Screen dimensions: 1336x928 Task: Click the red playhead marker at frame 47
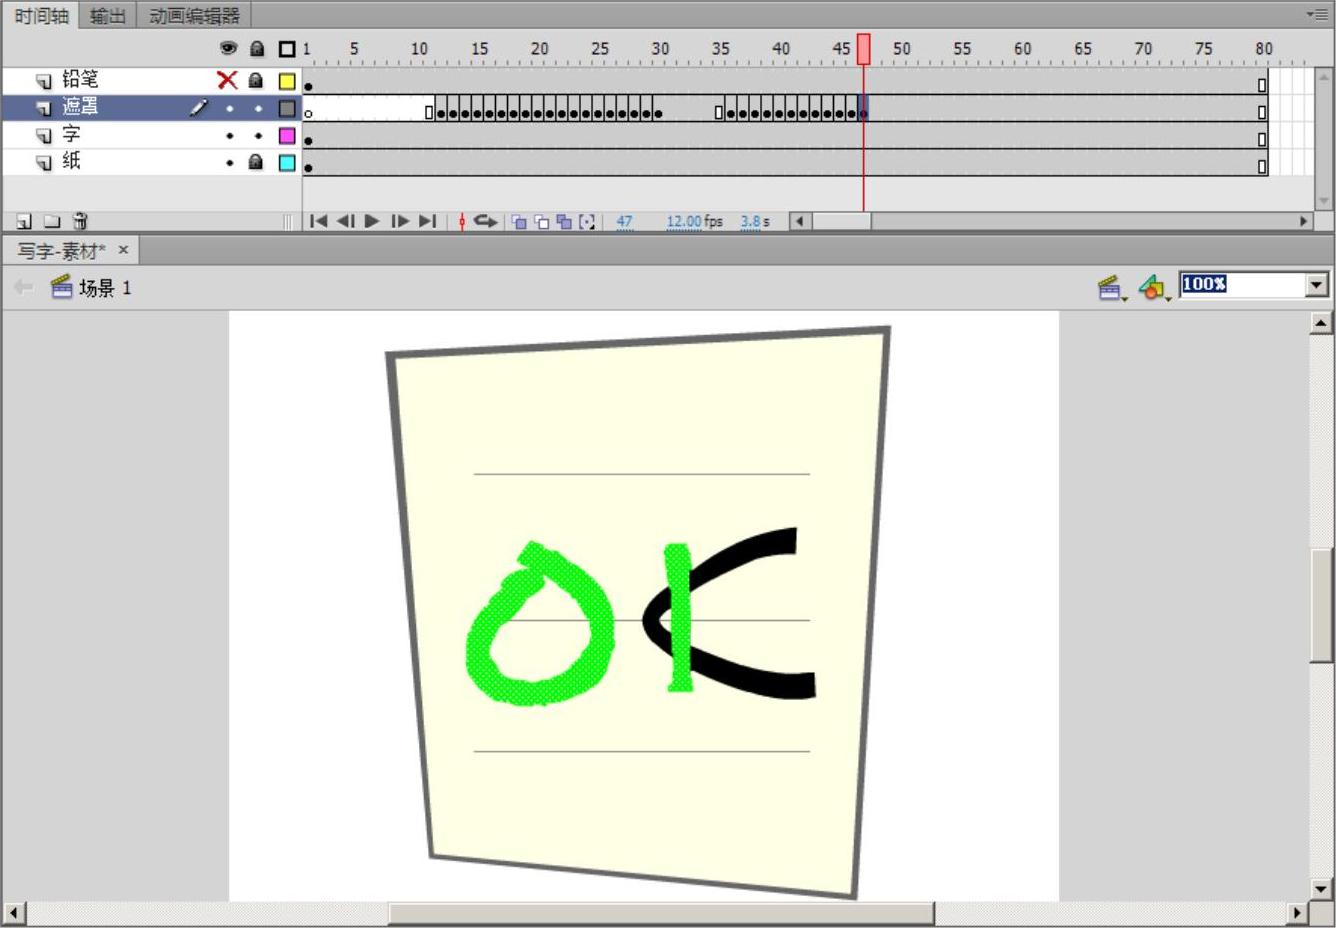coord(863,49)
